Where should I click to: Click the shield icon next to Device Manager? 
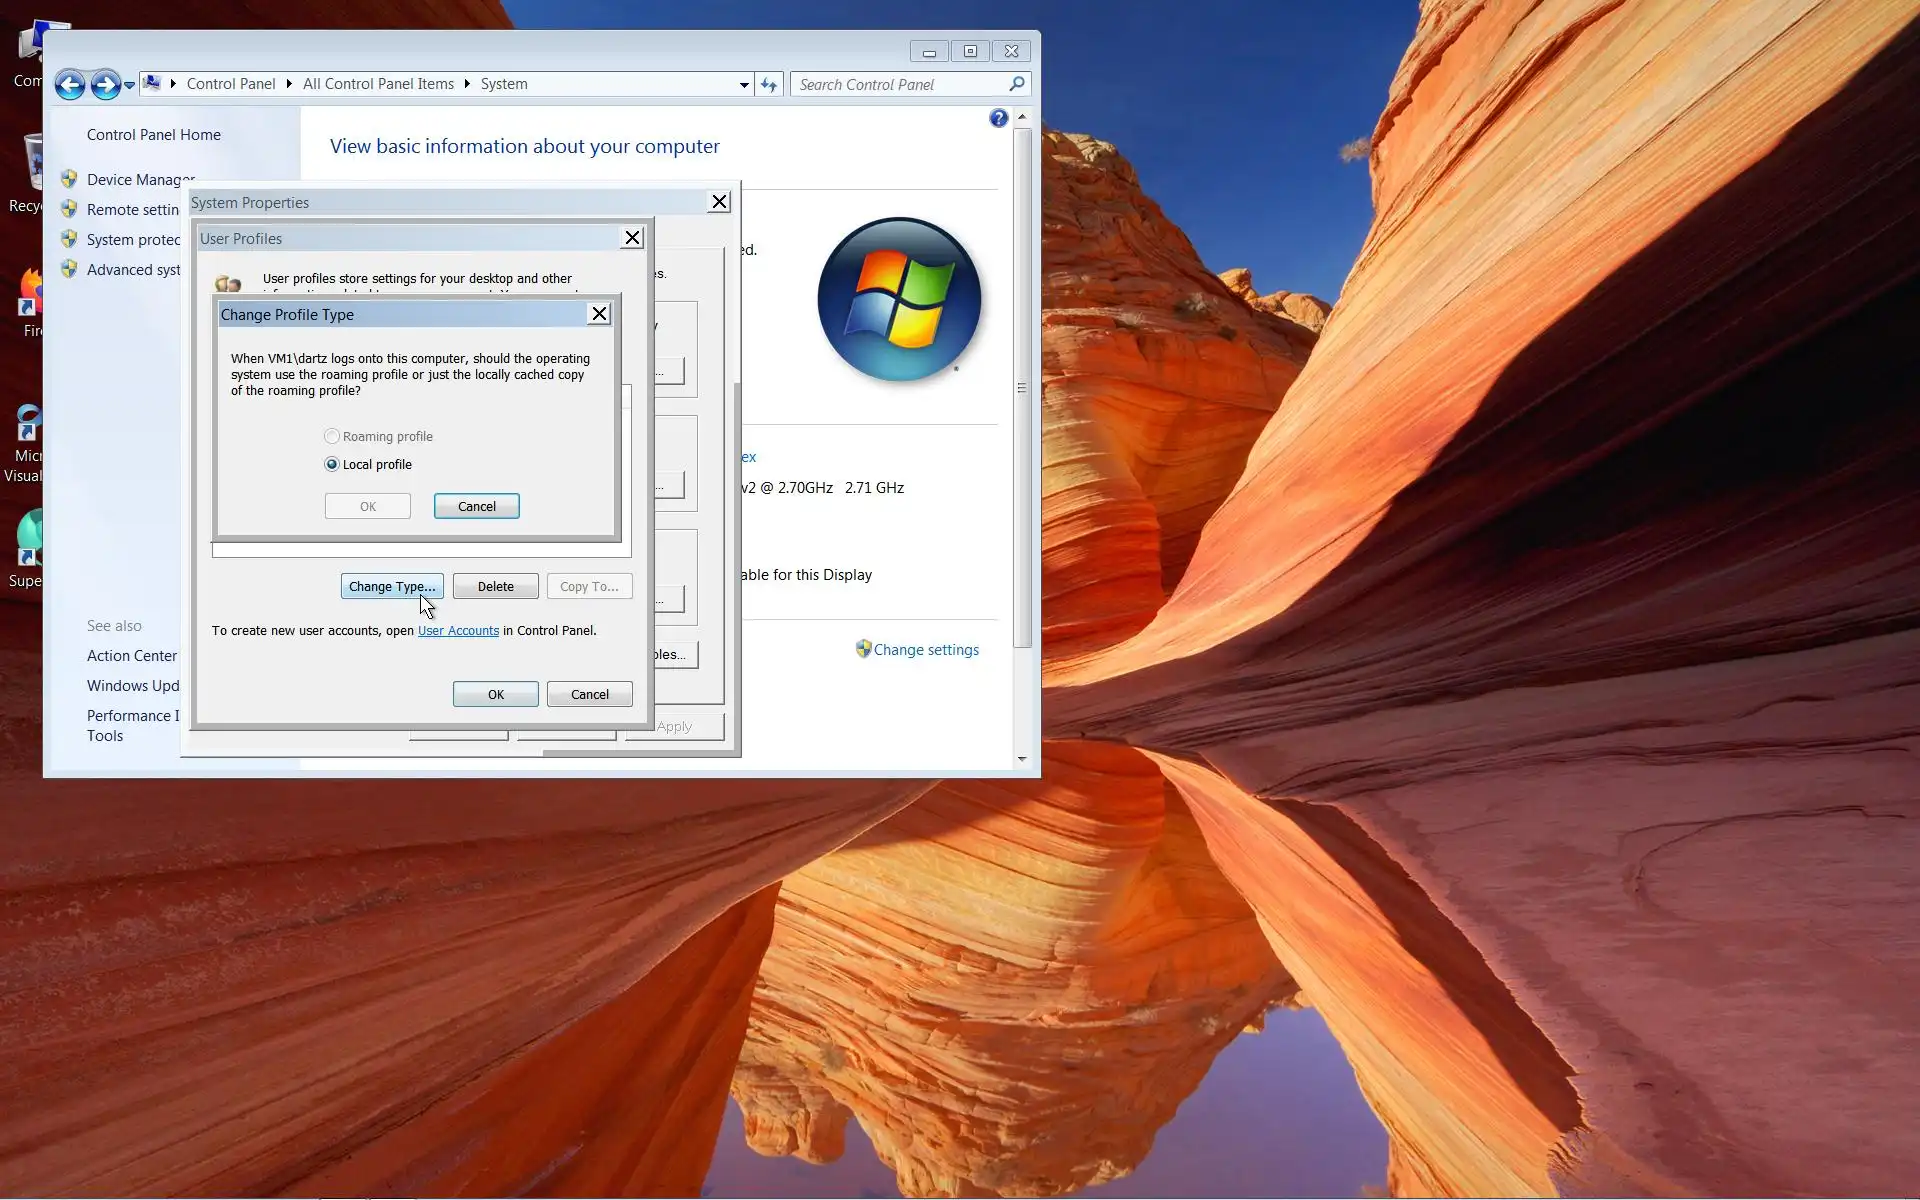69,179
